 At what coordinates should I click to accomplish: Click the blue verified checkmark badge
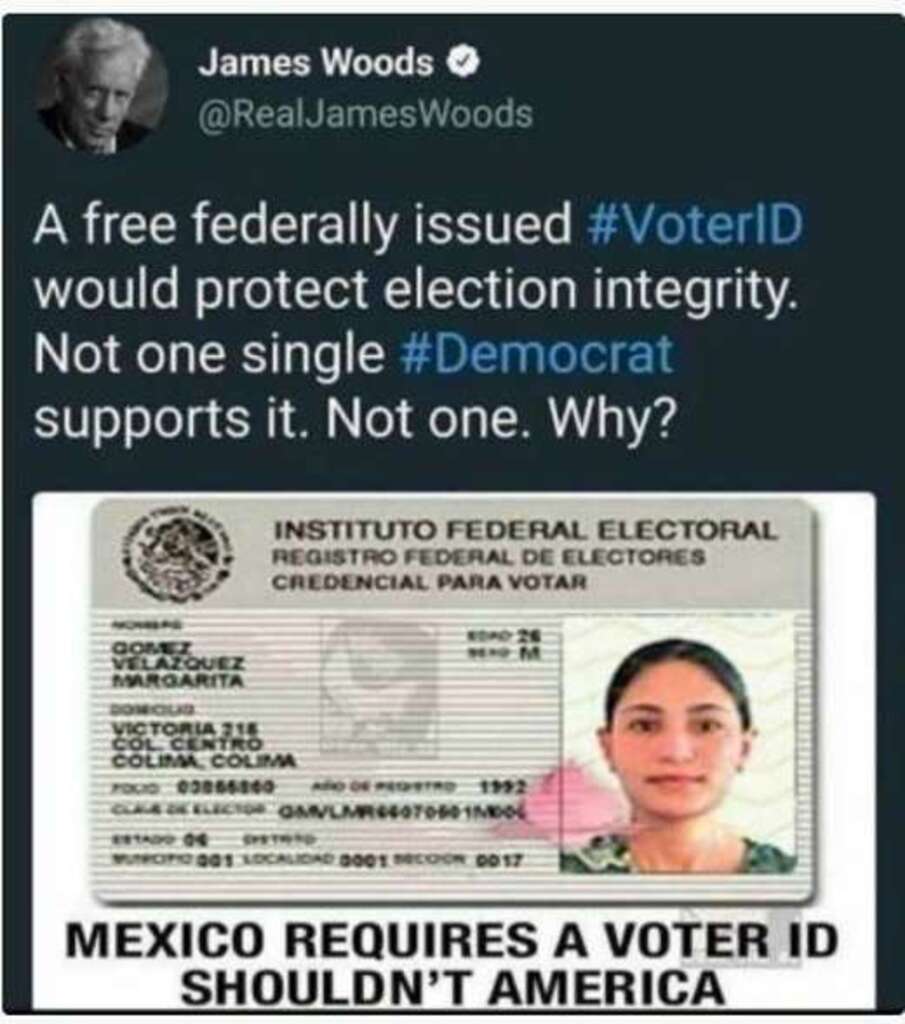point(463,63)
